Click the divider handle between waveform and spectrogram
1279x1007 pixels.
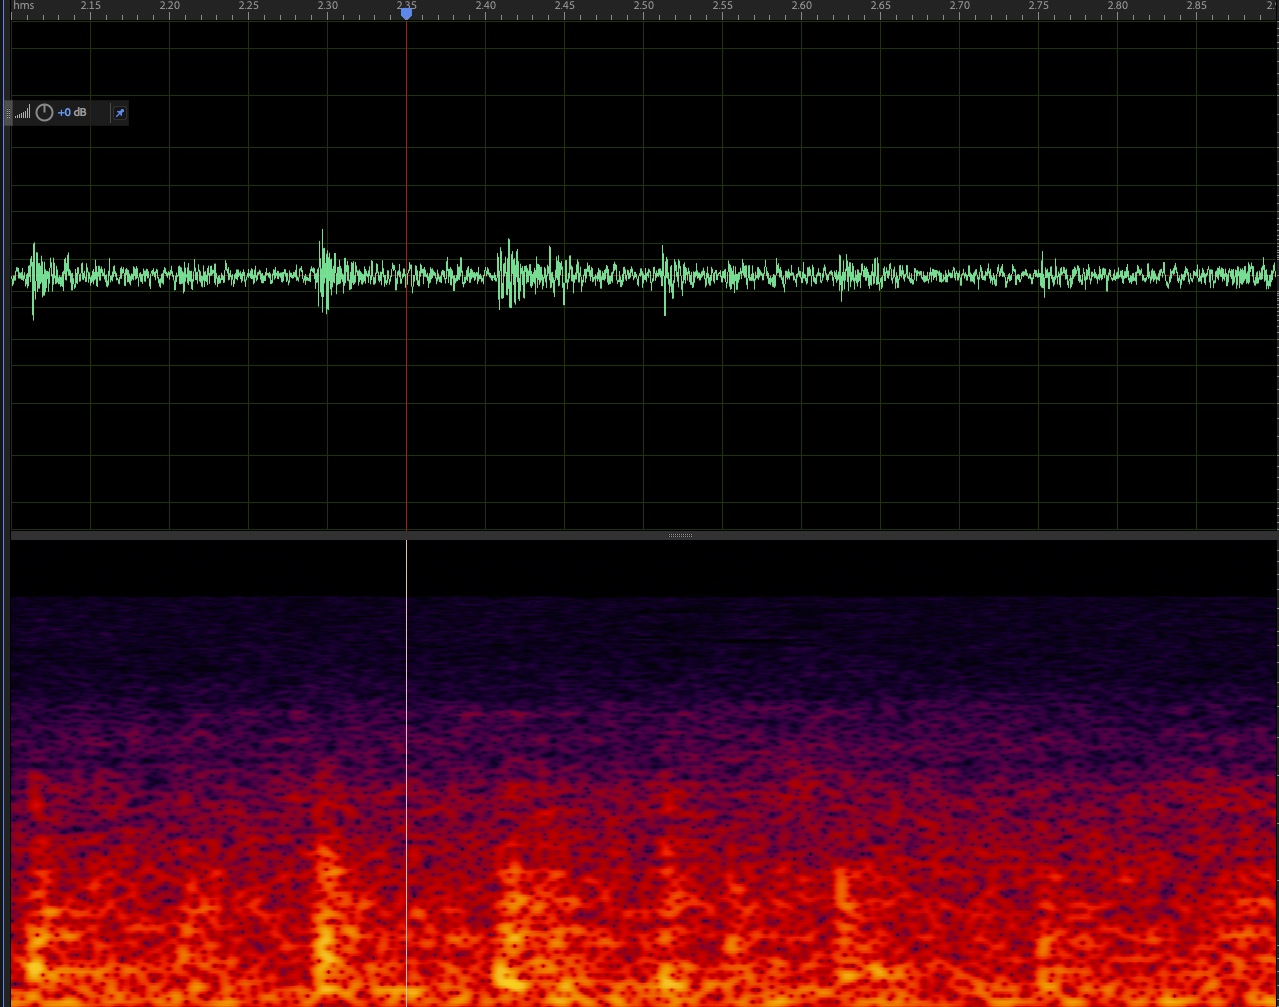[680, 536]
